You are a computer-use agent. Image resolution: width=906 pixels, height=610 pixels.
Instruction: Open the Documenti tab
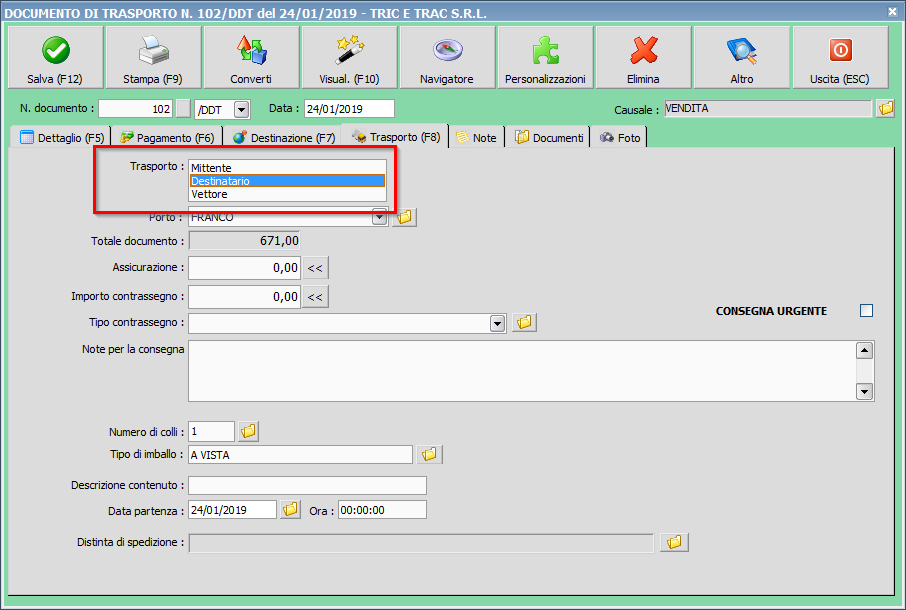(x=549, y=137)
